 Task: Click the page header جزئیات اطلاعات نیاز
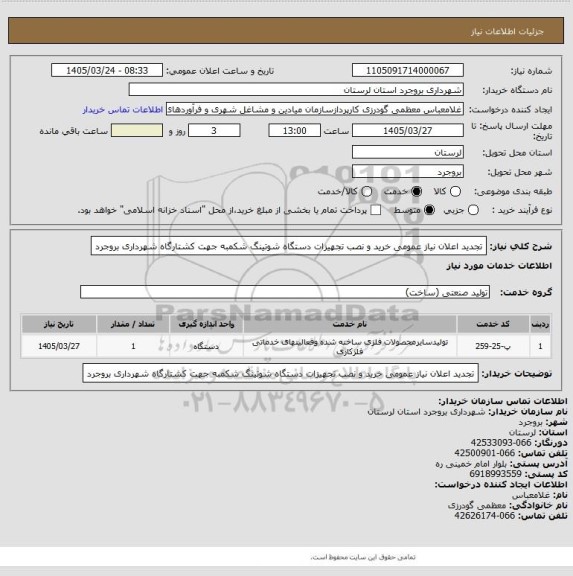point(507,31)
